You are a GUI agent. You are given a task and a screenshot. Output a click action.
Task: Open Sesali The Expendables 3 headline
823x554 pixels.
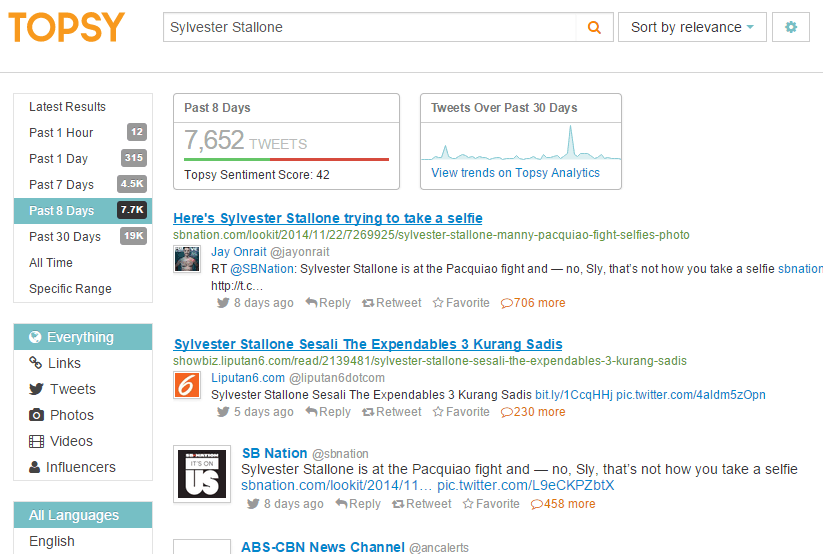coord(368,344)
